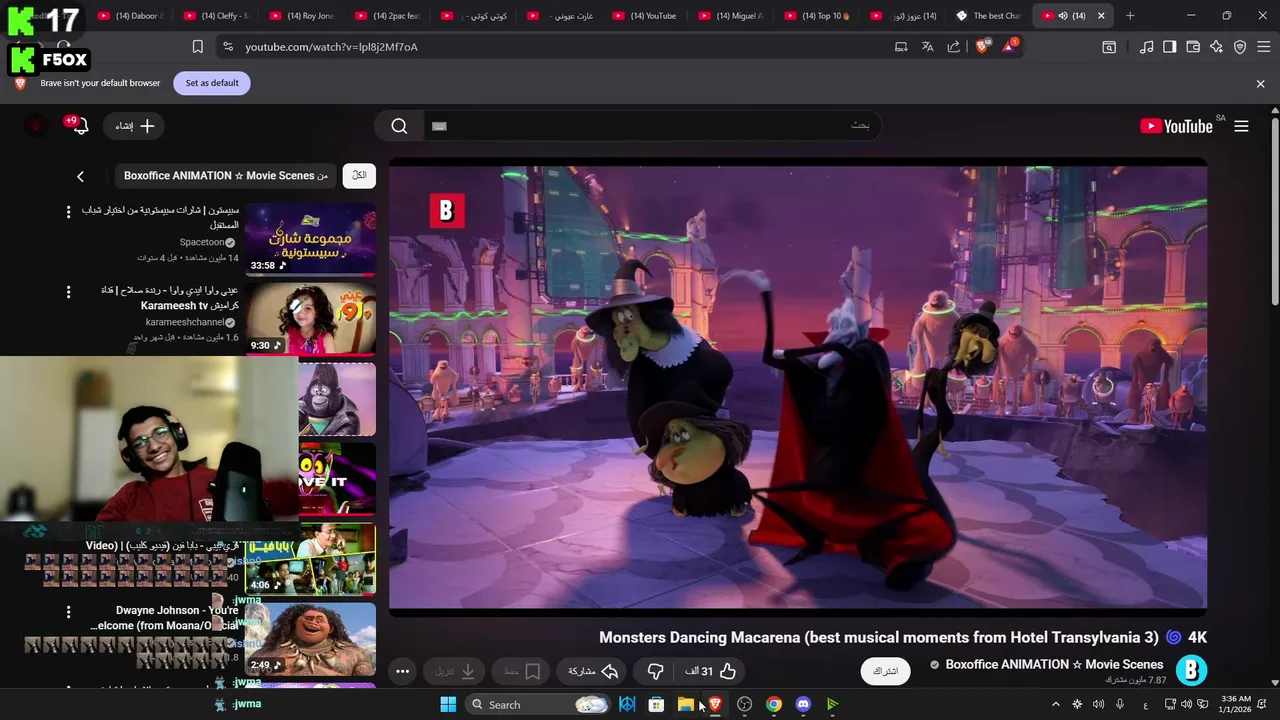
Task: Click the YouTube search magnifier button
Action: coord(399,126)
